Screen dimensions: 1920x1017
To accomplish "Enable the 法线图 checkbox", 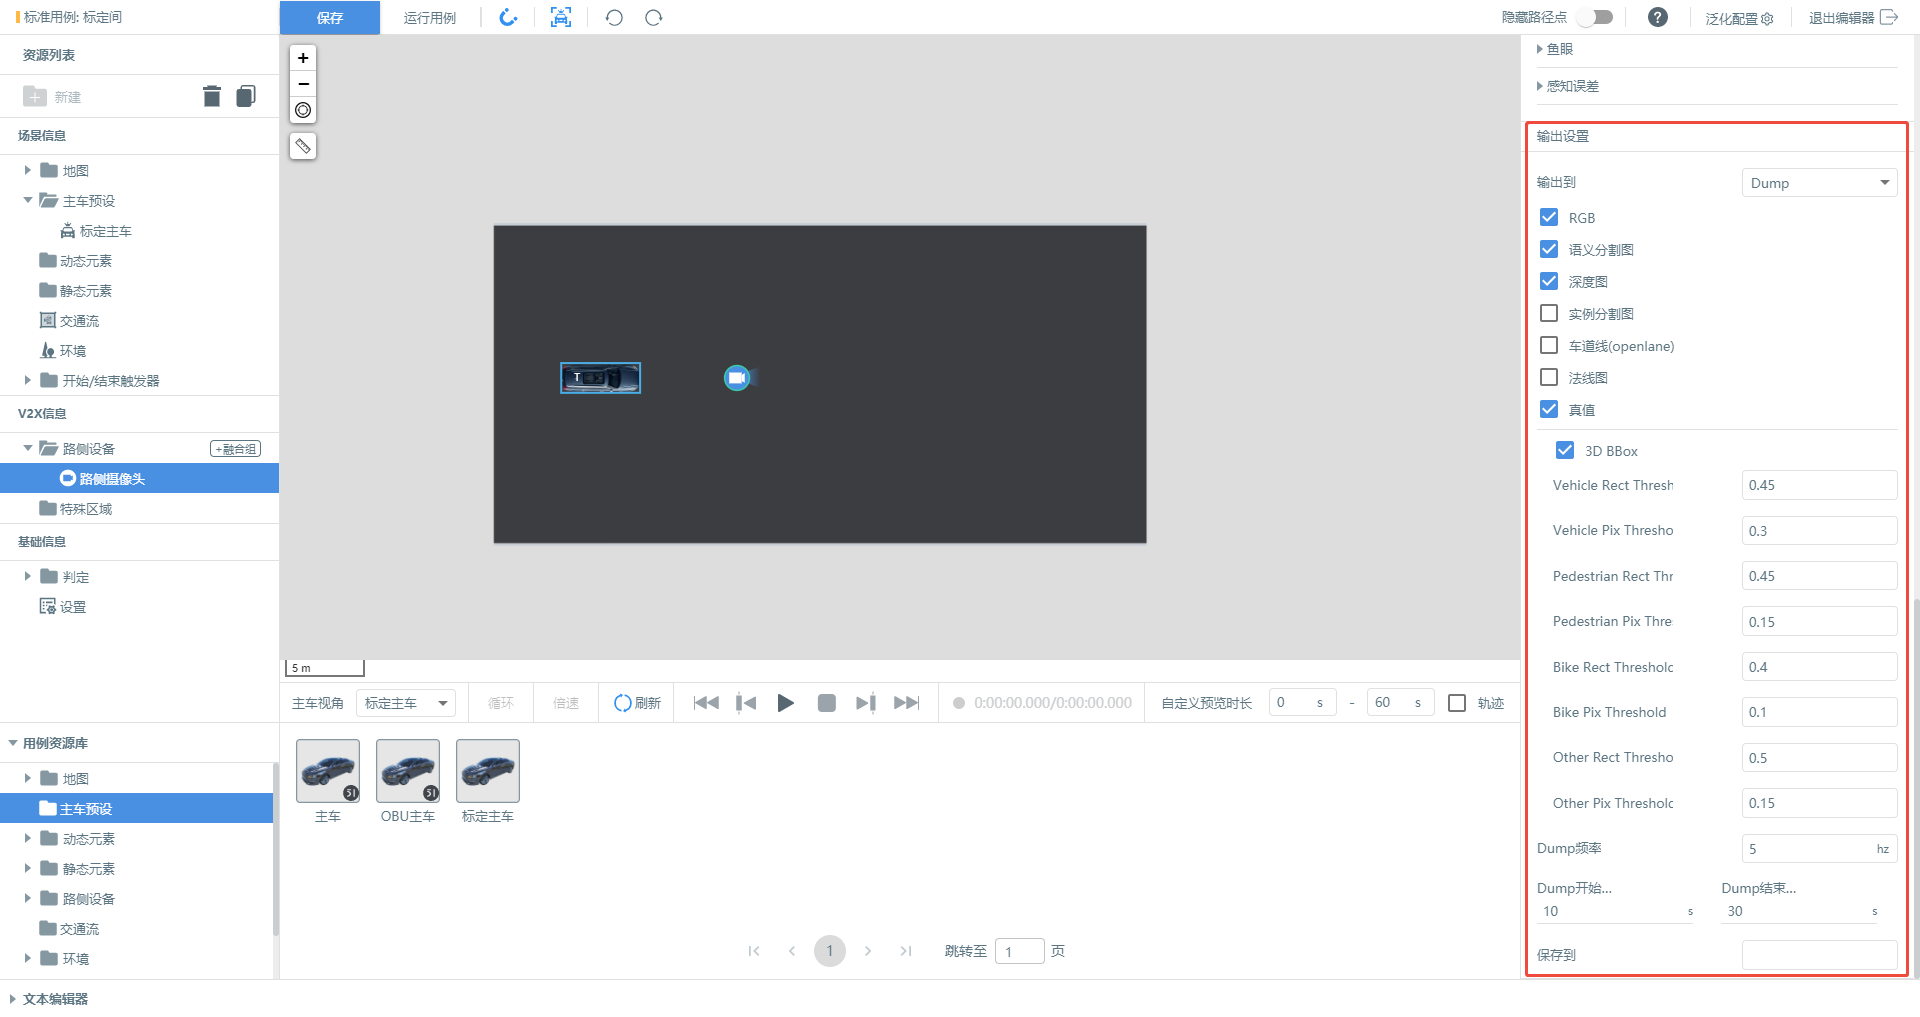I will [1549, 377].
